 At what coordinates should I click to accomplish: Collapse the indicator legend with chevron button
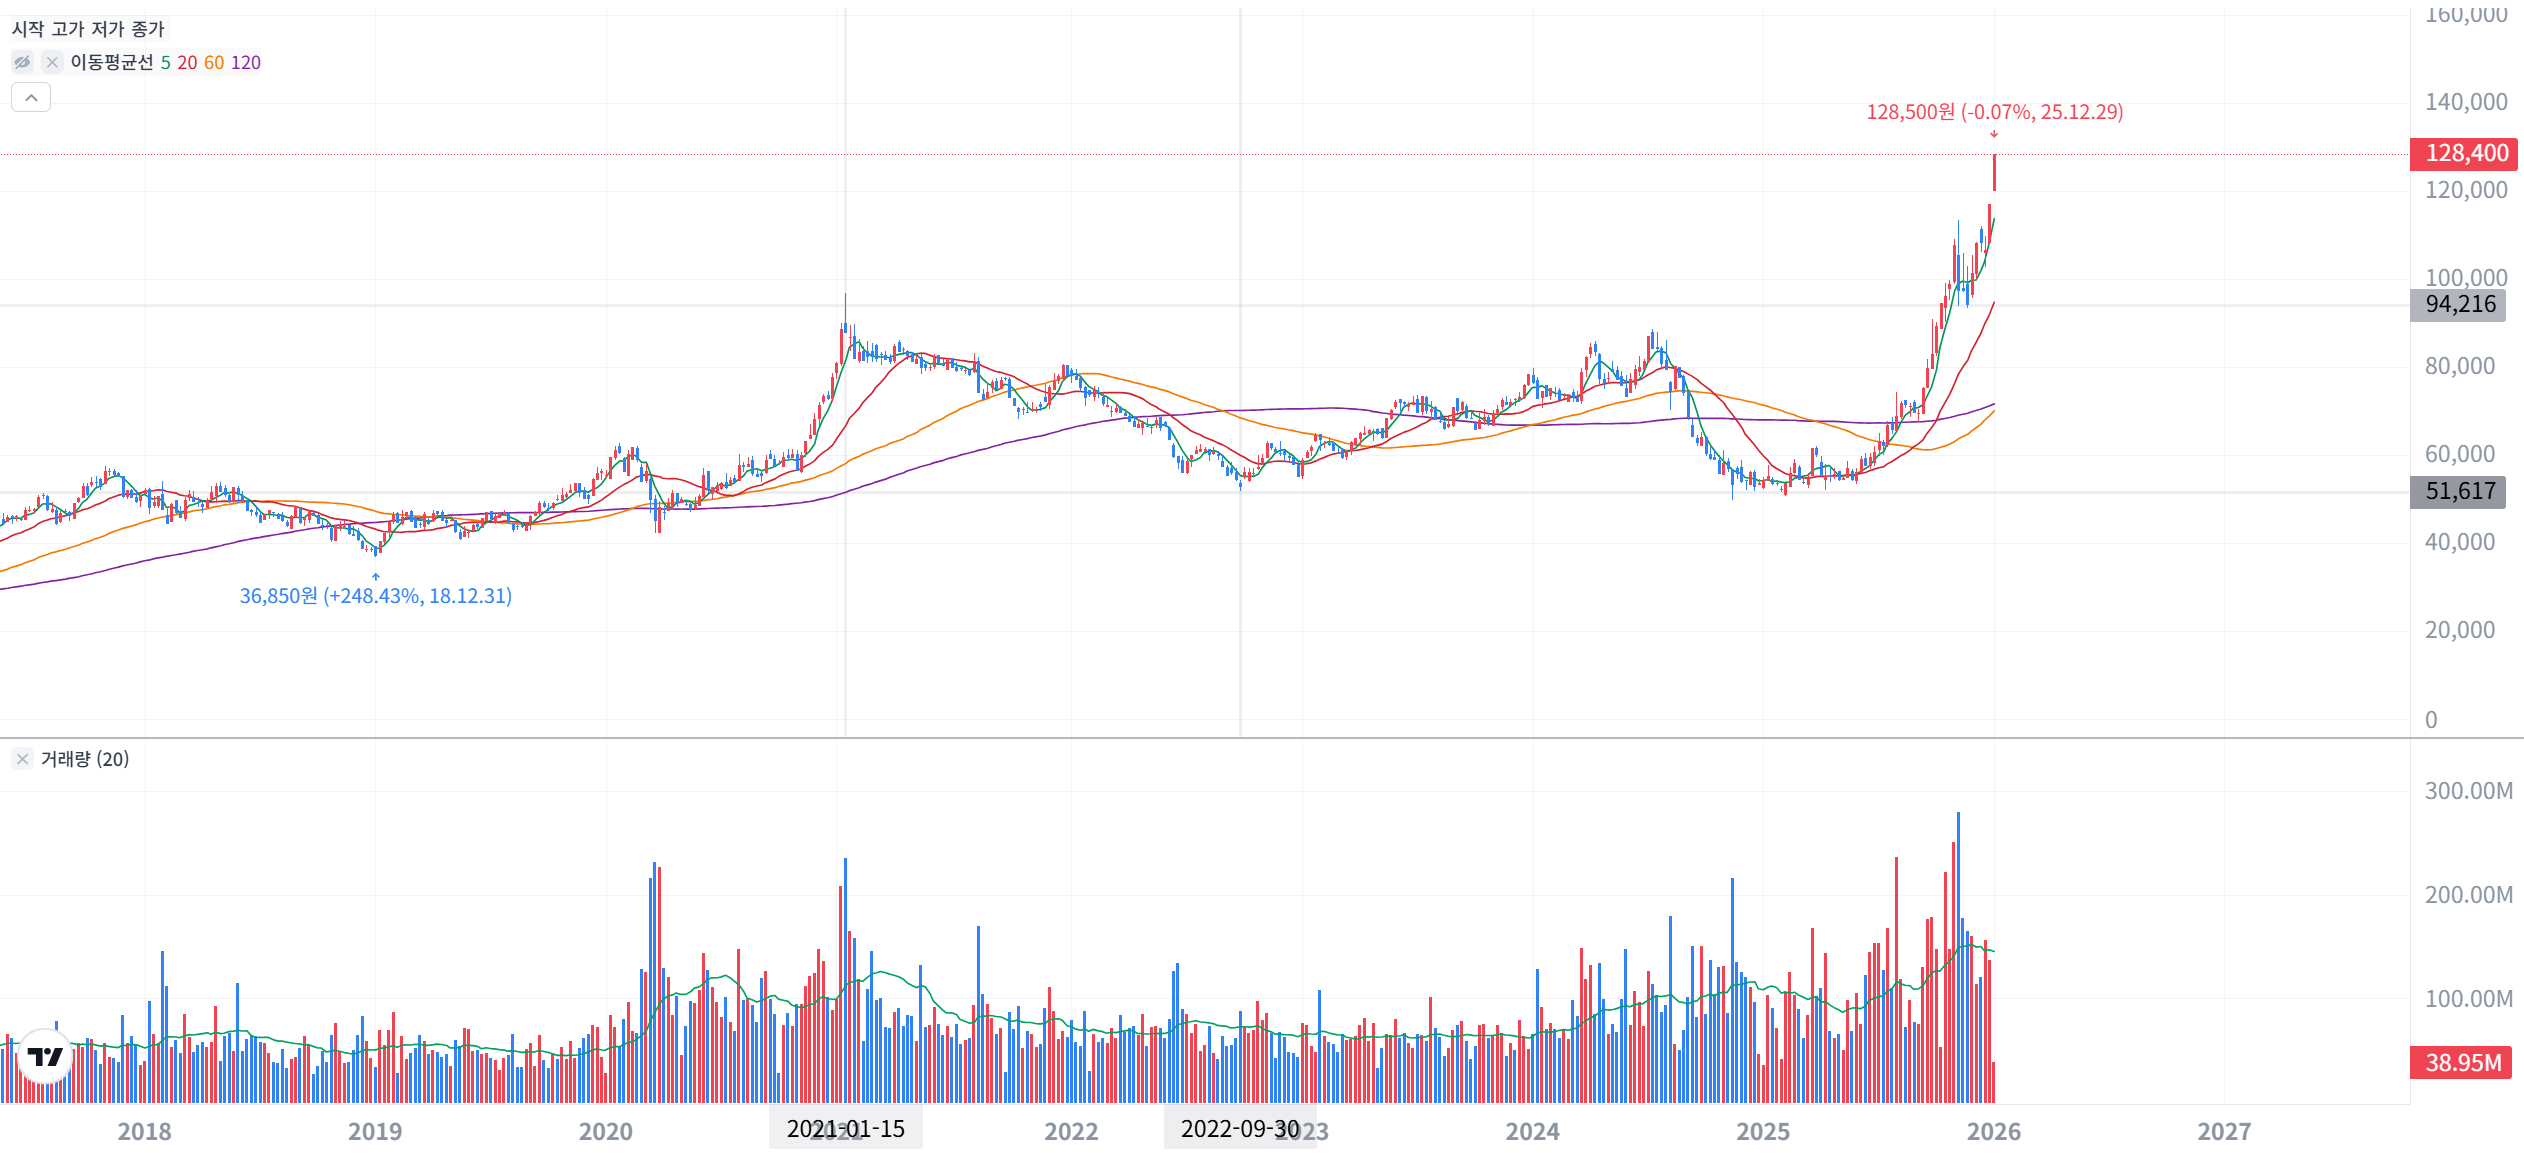coord(31,97)
